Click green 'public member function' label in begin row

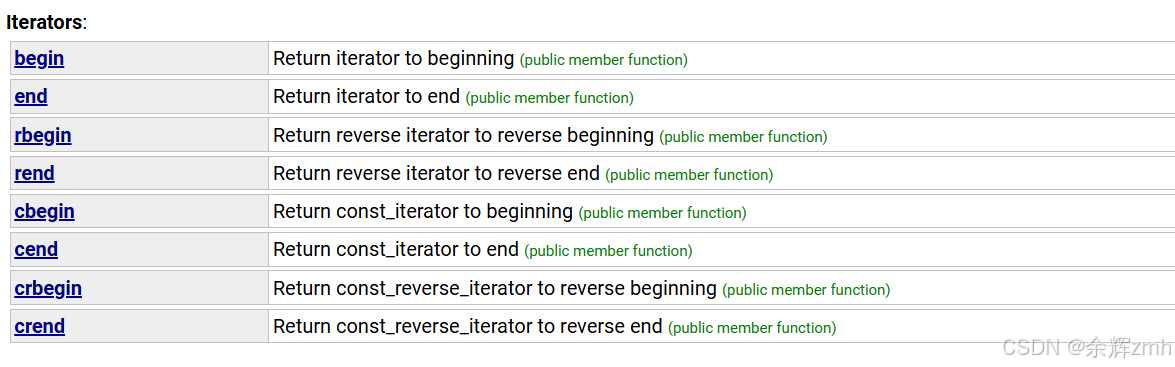click(x=604, y=60)
